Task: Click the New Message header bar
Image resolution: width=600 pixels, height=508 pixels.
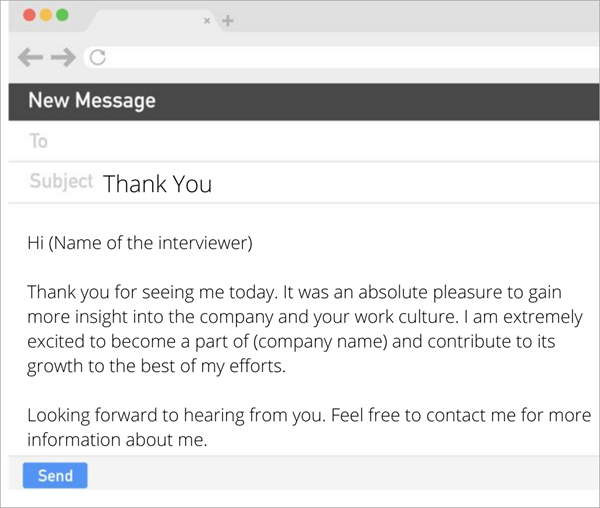Action: coord(304,101)
